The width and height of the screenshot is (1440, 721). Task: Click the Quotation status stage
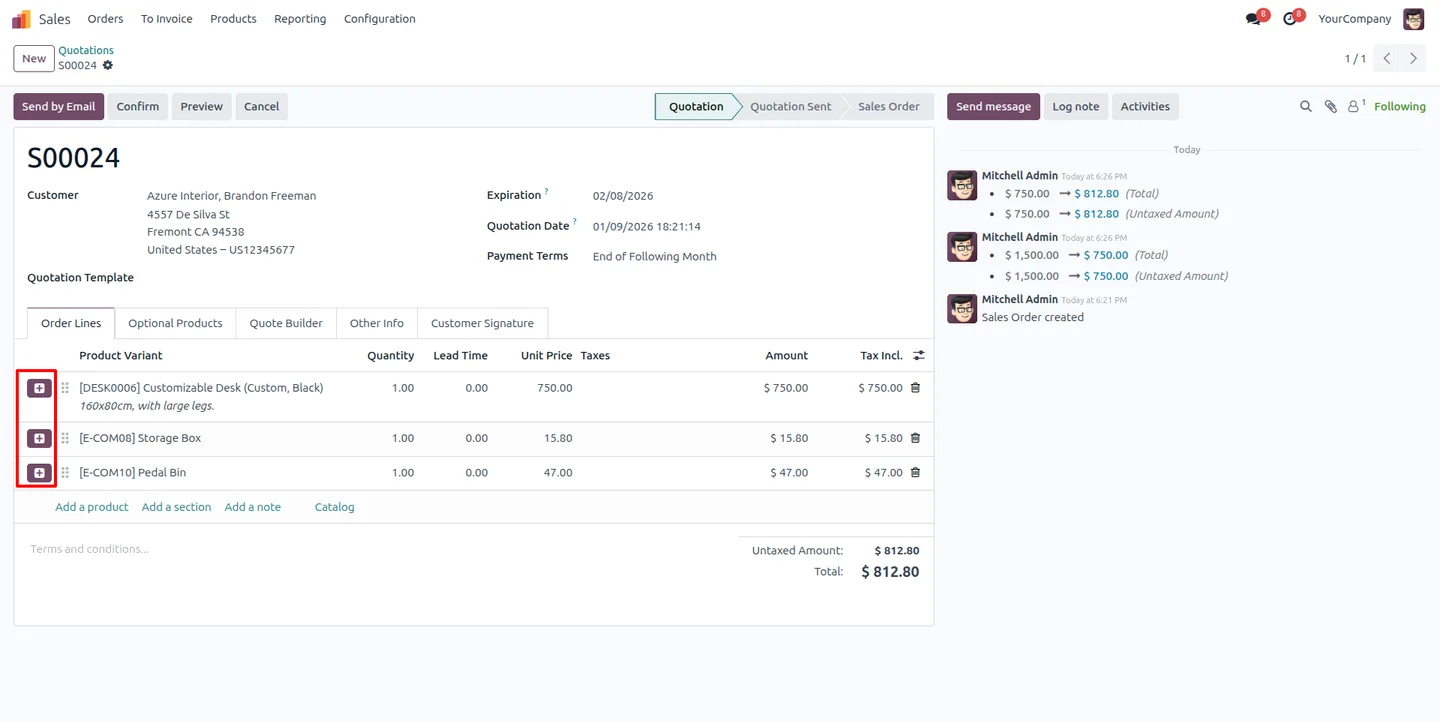[696, 107]
